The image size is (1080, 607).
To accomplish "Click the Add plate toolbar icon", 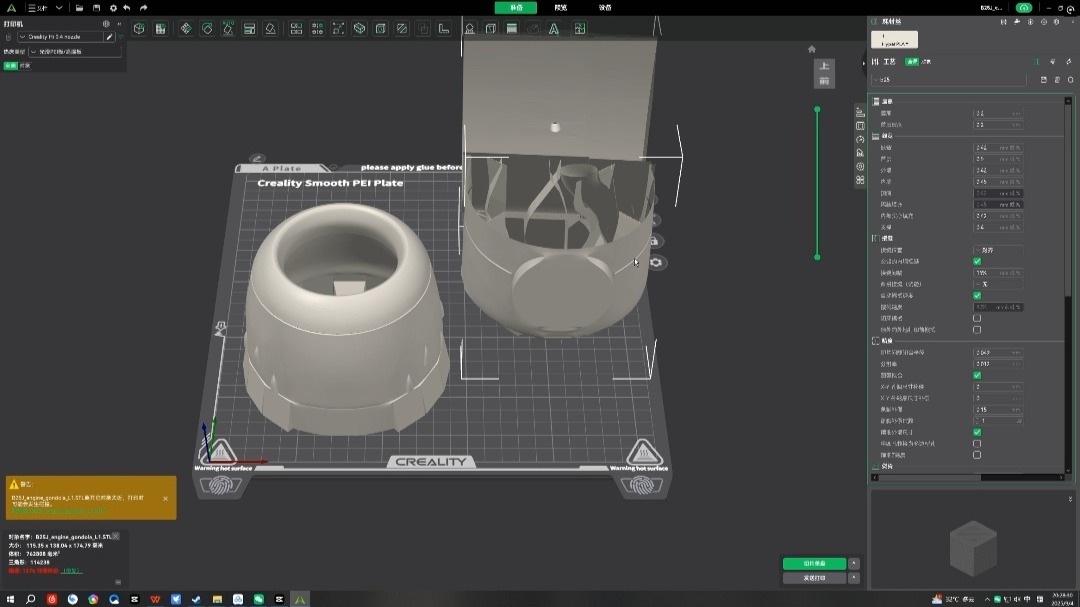I will pyautogui.click(x=160, y=29).
